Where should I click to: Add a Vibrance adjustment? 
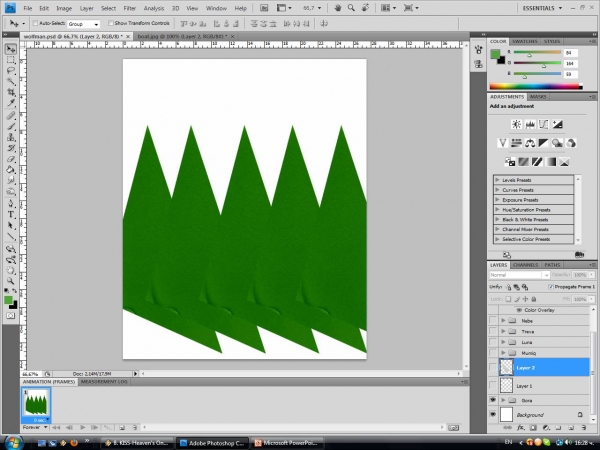pyautogui.click(x=502, y=143)
